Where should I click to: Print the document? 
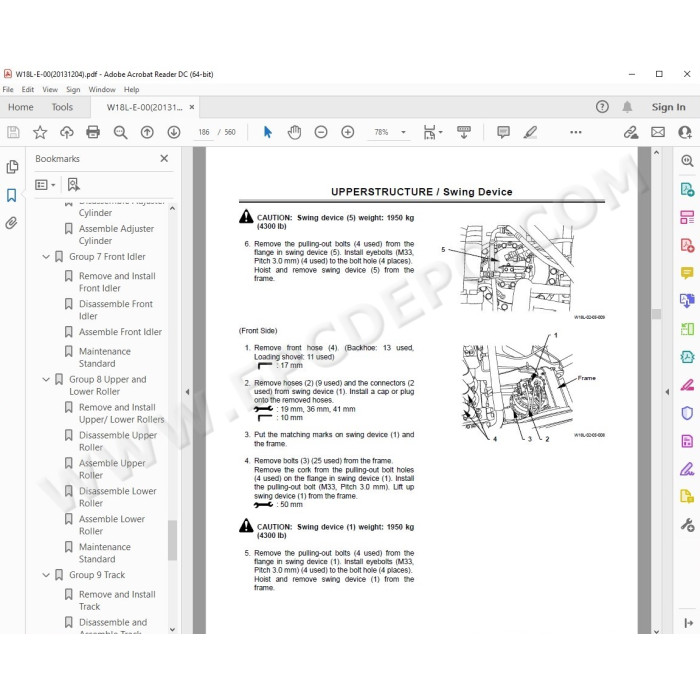click(93, 132)
